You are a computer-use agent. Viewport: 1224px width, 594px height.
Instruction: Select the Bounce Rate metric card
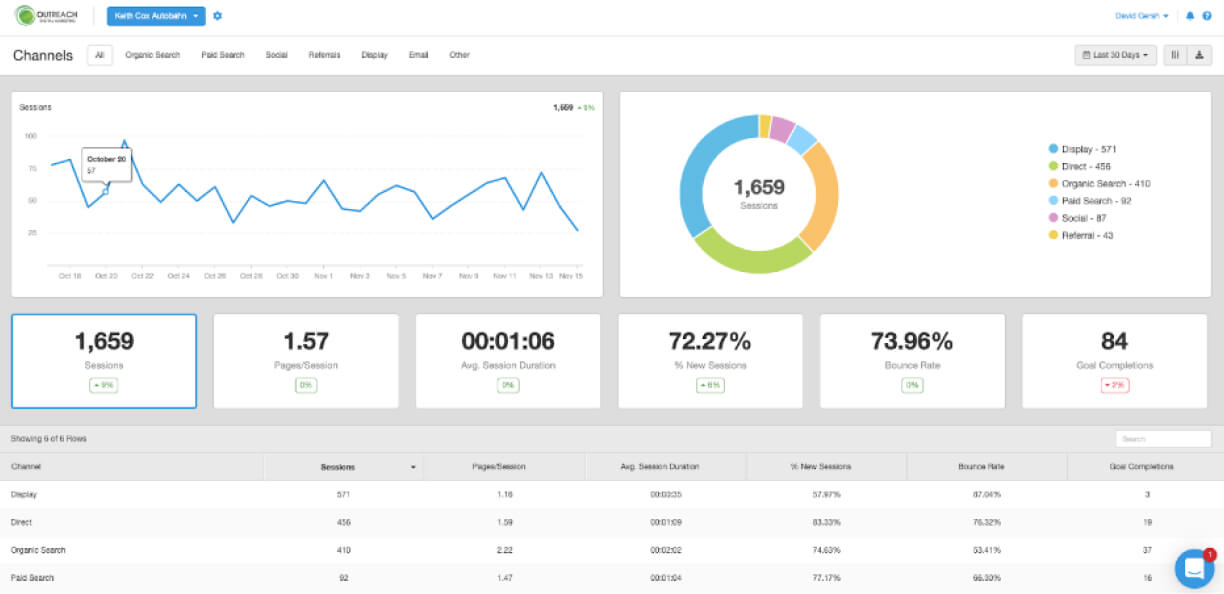tap(912, 361)
